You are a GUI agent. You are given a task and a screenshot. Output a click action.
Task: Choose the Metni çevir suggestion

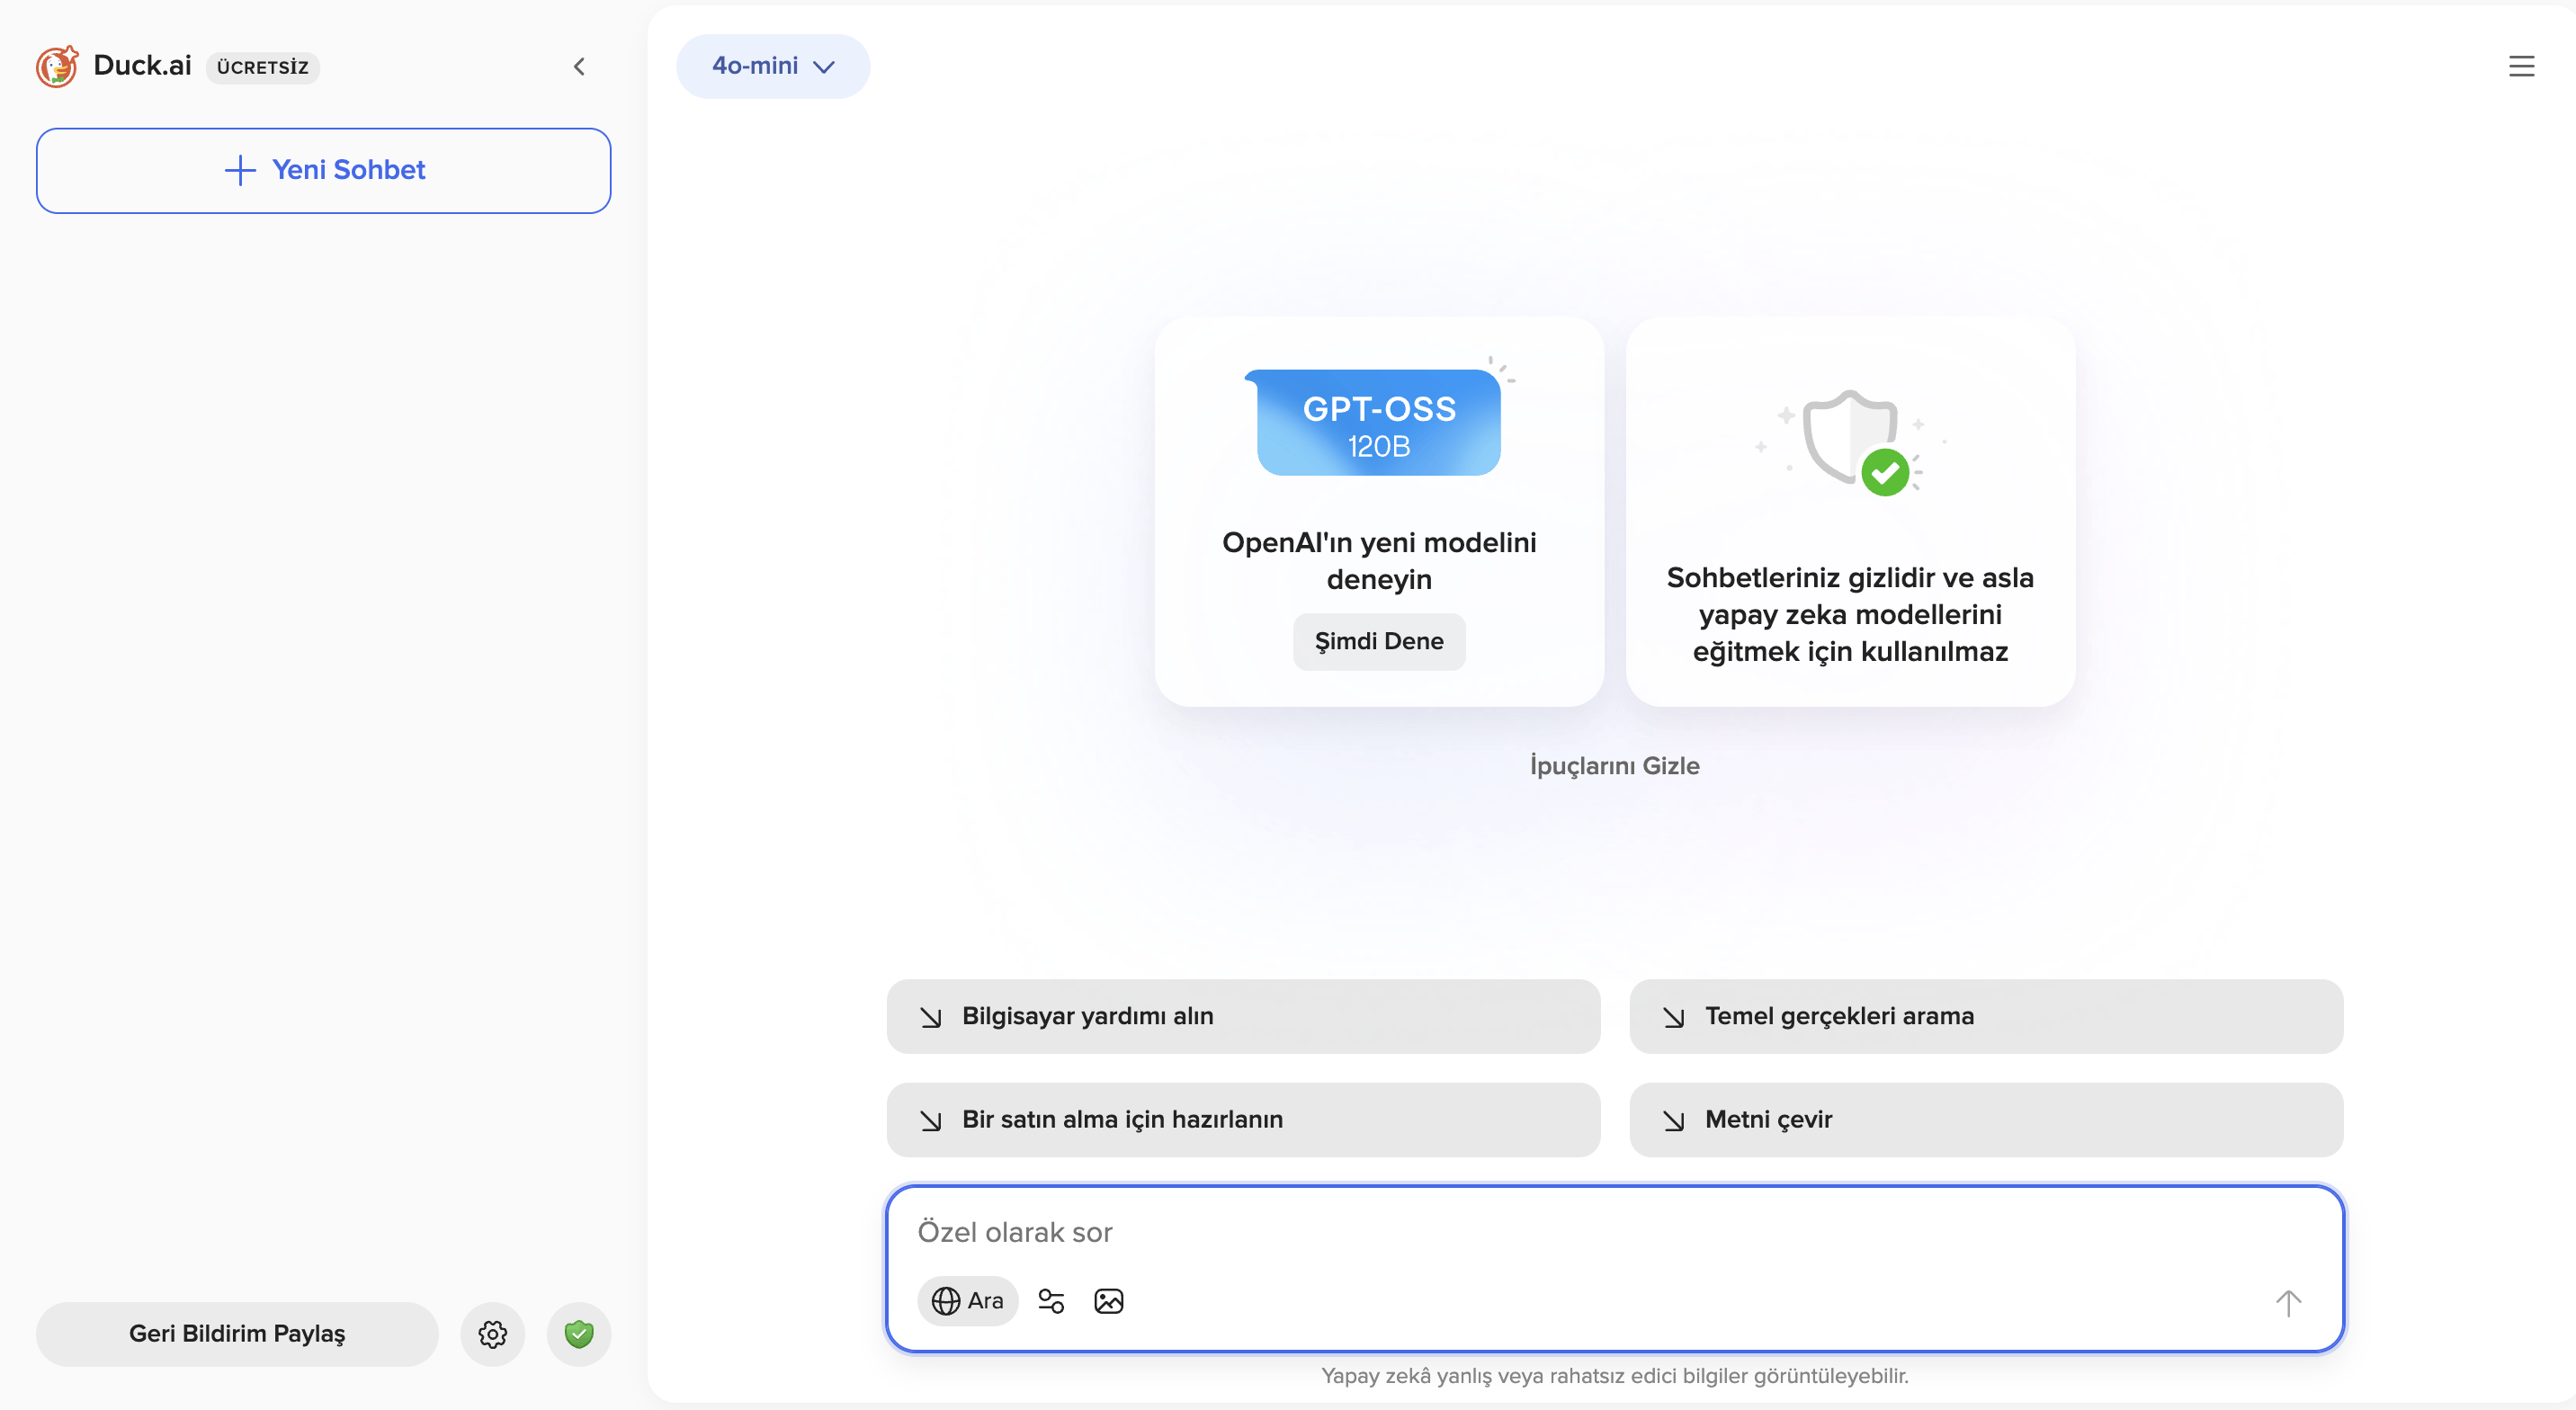point(1985,1119)
